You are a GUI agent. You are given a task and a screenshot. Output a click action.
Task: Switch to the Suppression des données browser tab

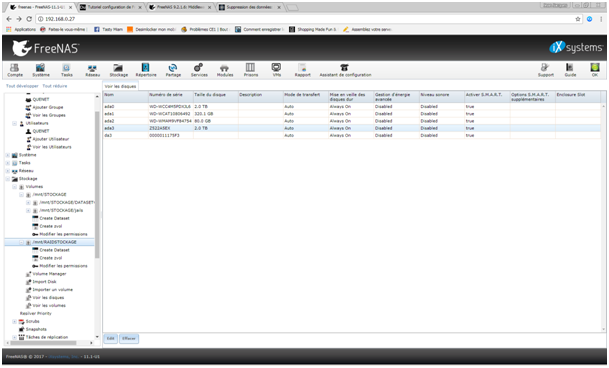[249, 7]
